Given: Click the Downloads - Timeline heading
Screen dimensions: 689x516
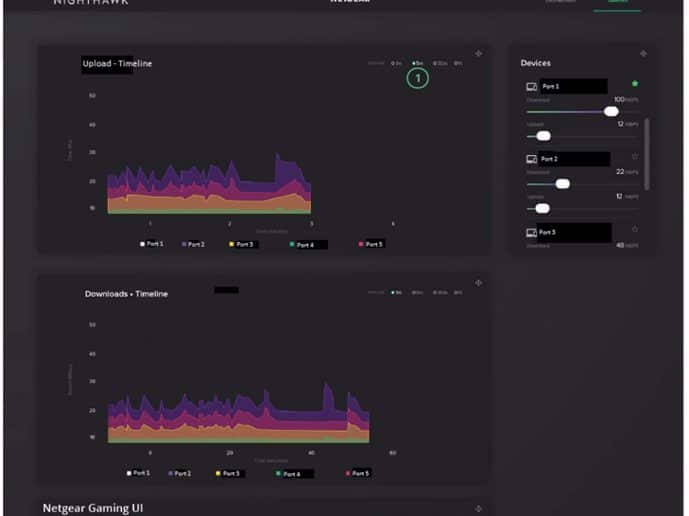Looking at the screenshot, I should 127,294.
